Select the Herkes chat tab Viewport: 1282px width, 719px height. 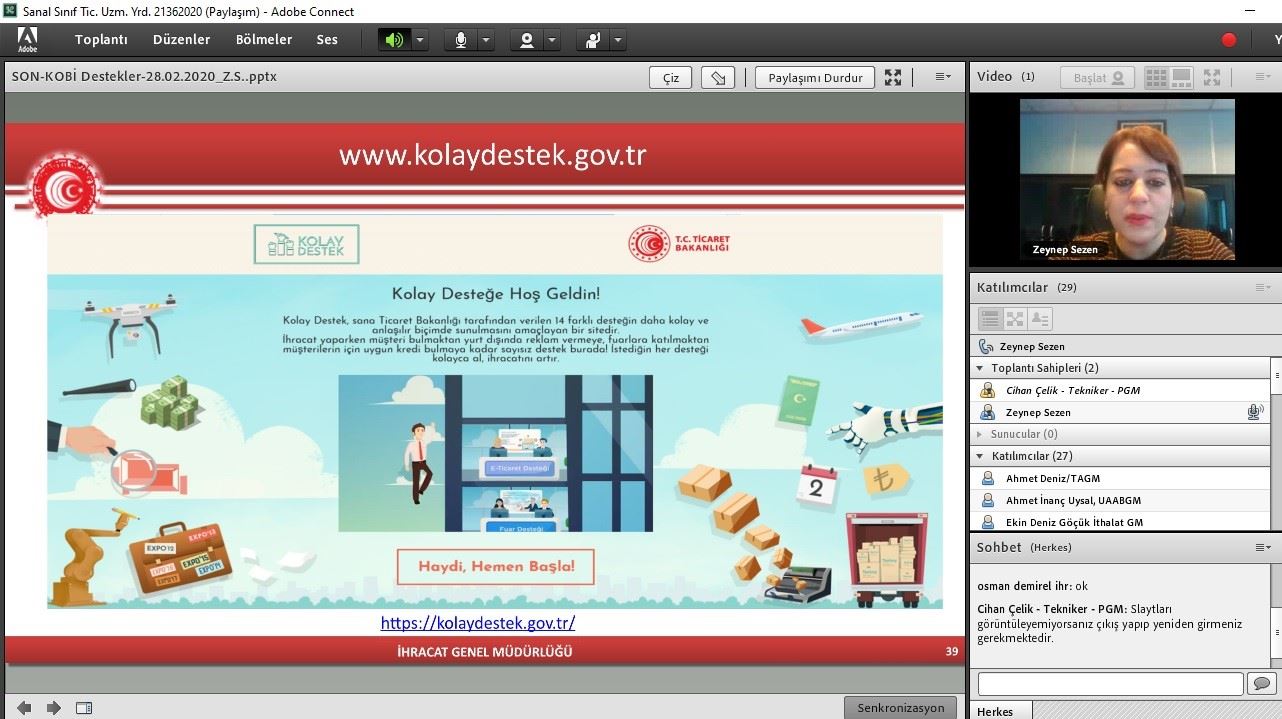(995, 712)
